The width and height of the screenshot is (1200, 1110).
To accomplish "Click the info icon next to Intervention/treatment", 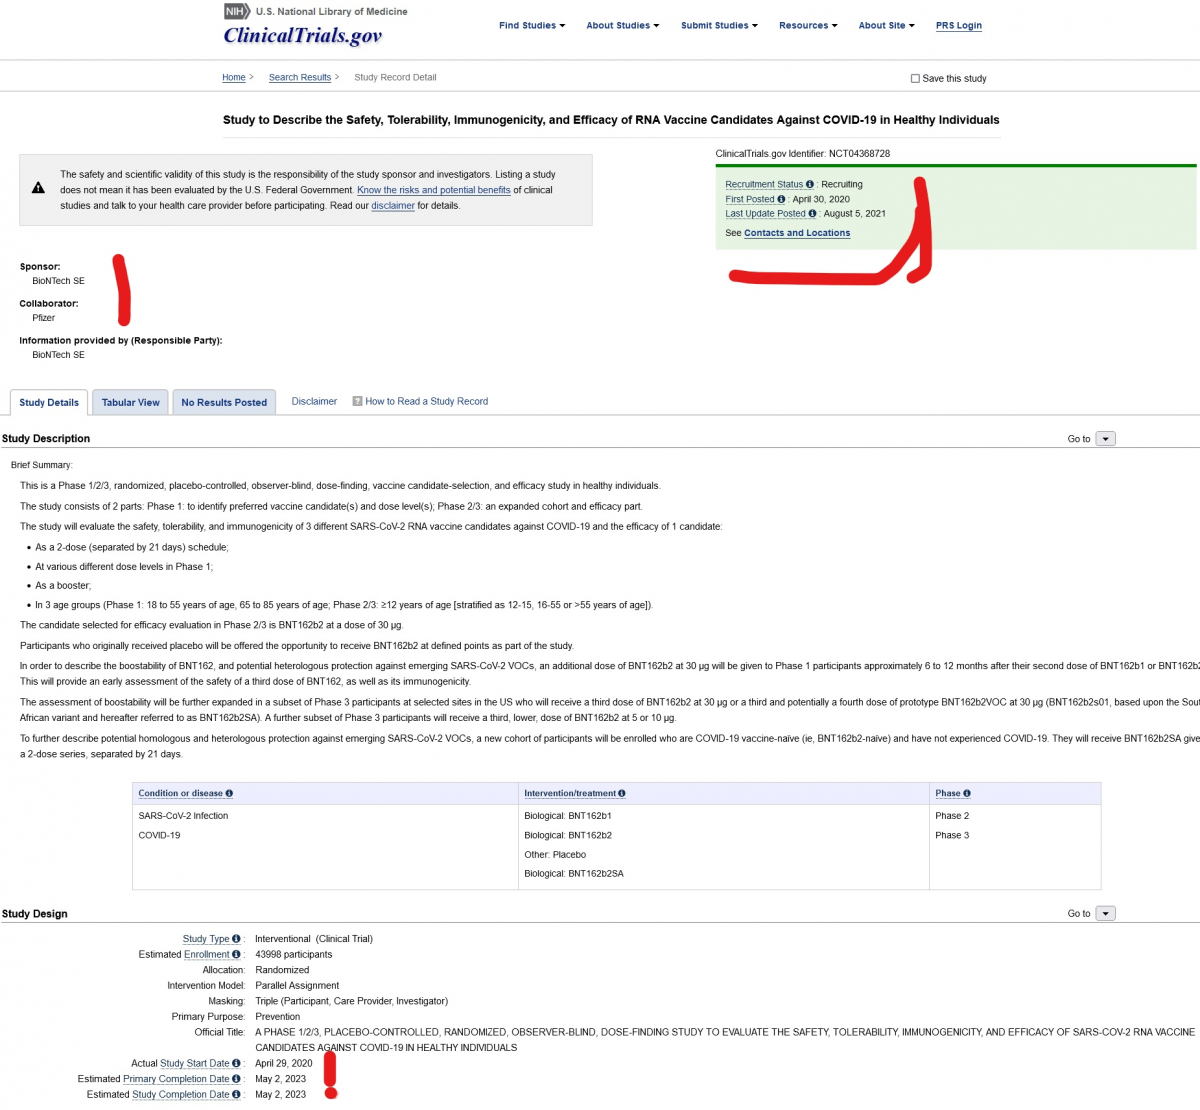I will tap(622, 793).
